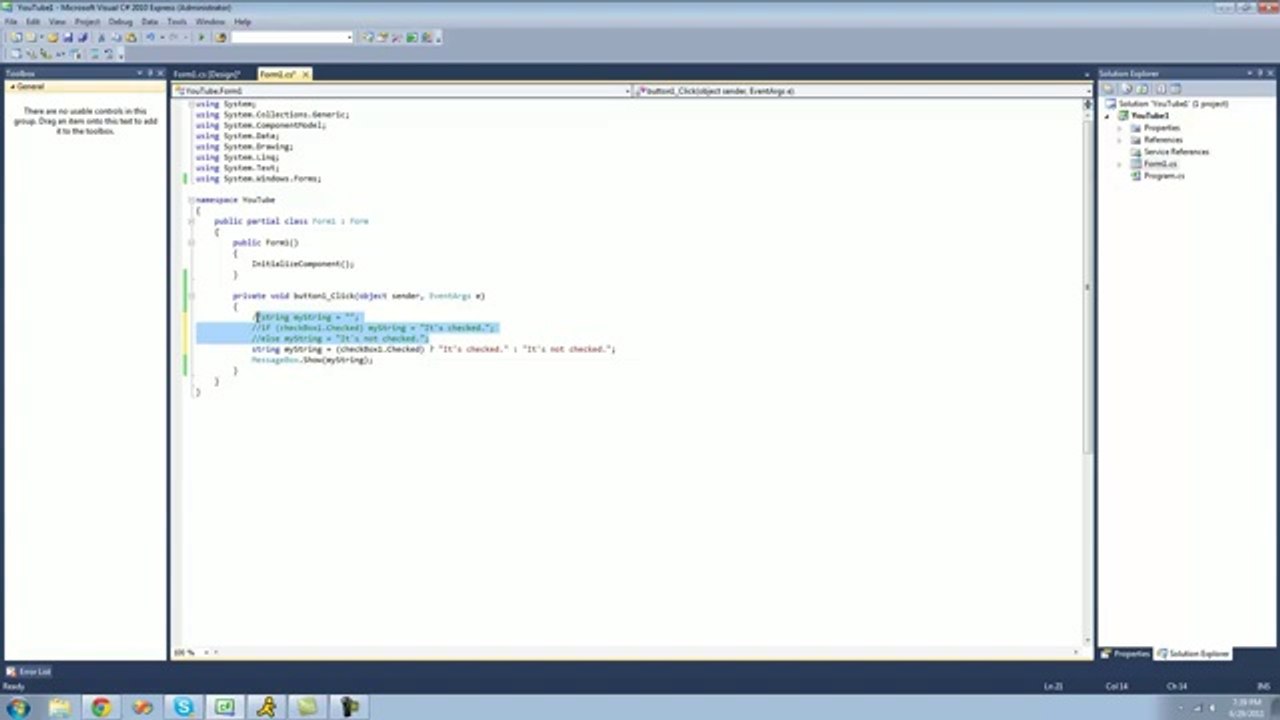Open the Help menu

coord(243,21)
